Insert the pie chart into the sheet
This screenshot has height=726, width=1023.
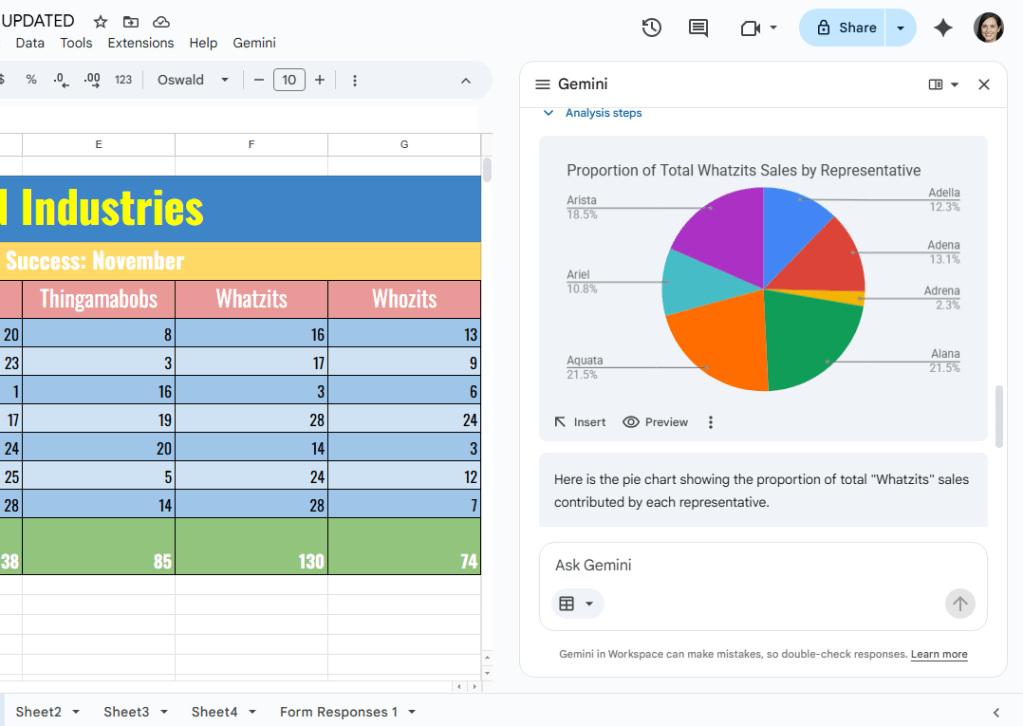(x=580, y=421)
